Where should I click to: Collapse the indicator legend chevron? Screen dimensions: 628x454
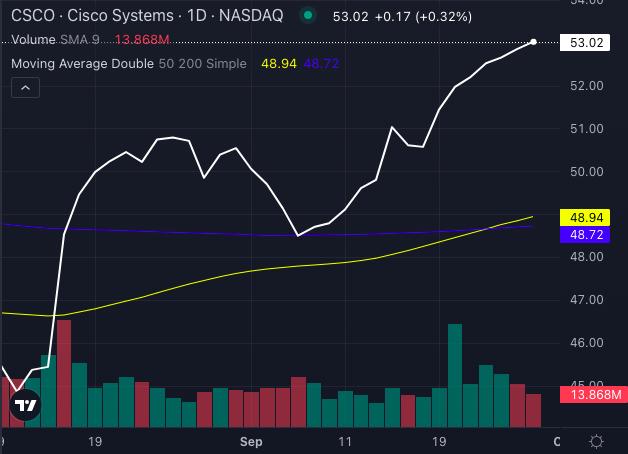pyautogui.click(x=26, y=89)
